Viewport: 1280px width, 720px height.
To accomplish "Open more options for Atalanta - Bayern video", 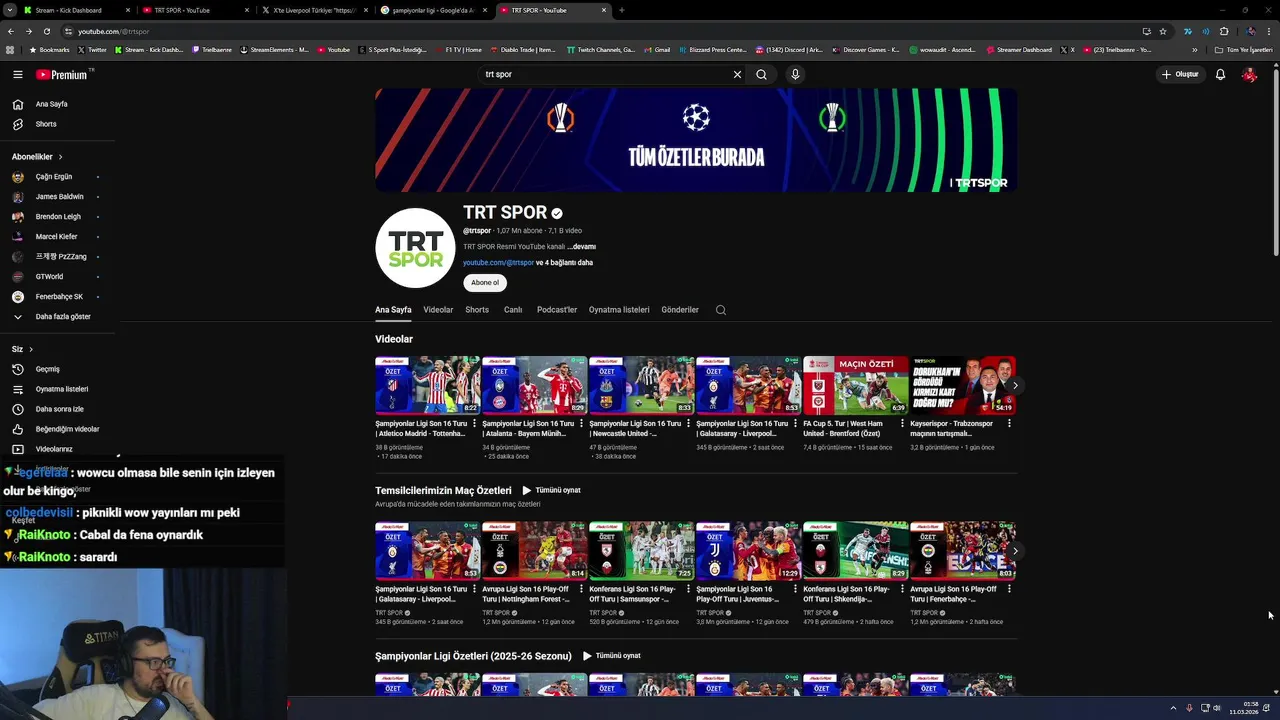I will (x=581, y=423).
